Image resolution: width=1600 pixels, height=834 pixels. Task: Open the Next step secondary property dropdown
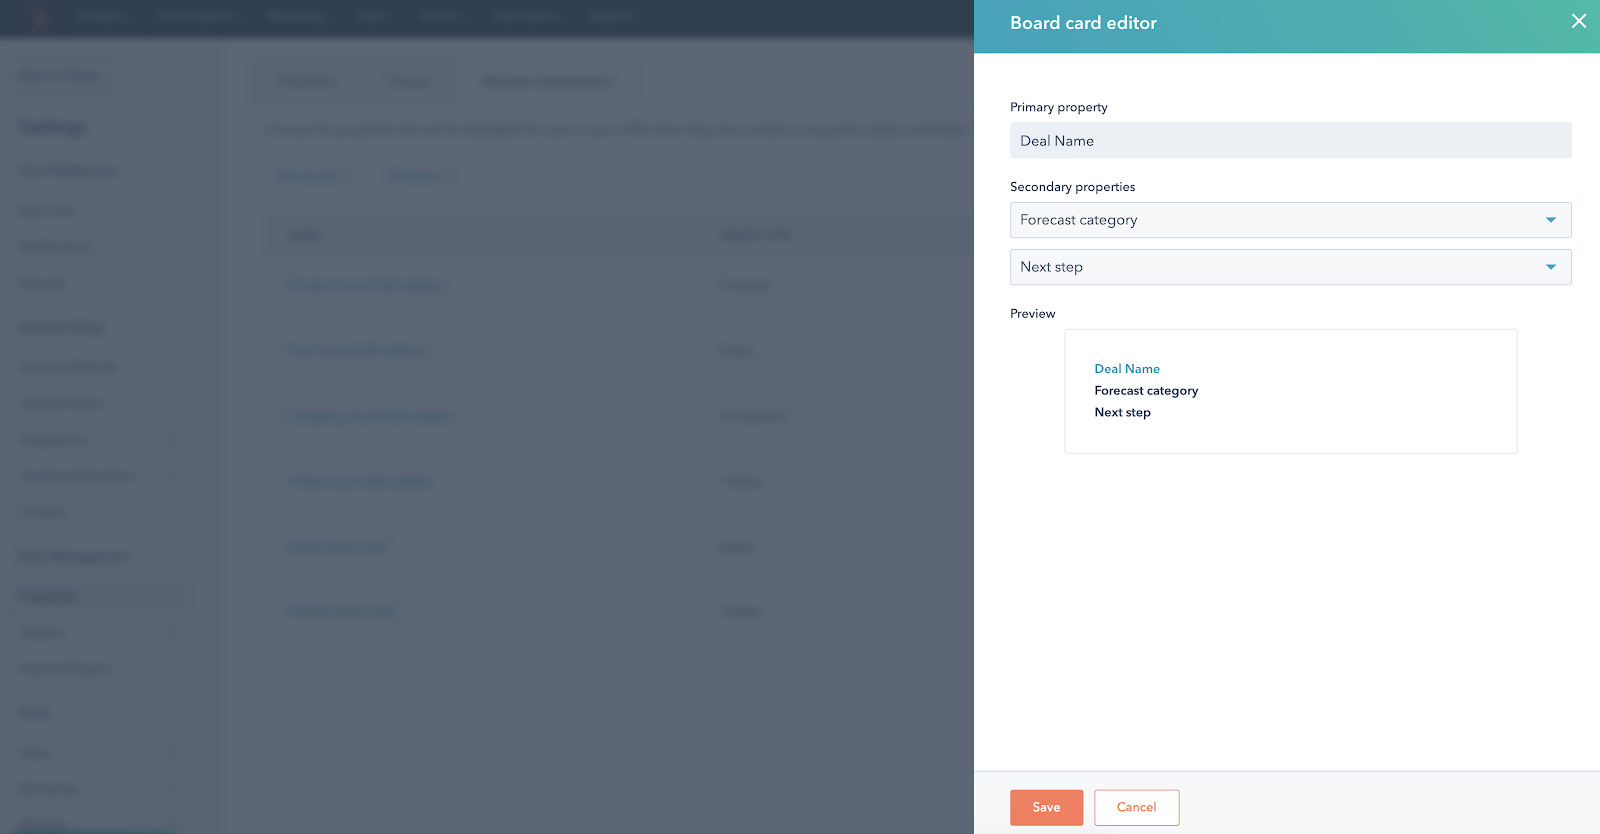click(1290, 267)
